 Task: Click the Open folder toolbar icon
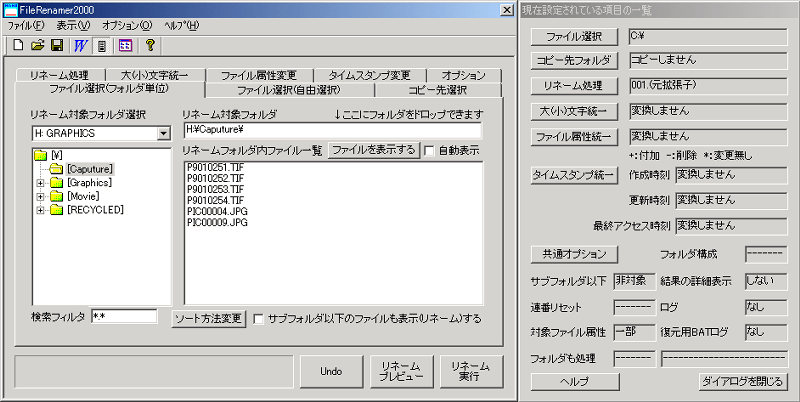click(x=38, y=45)
